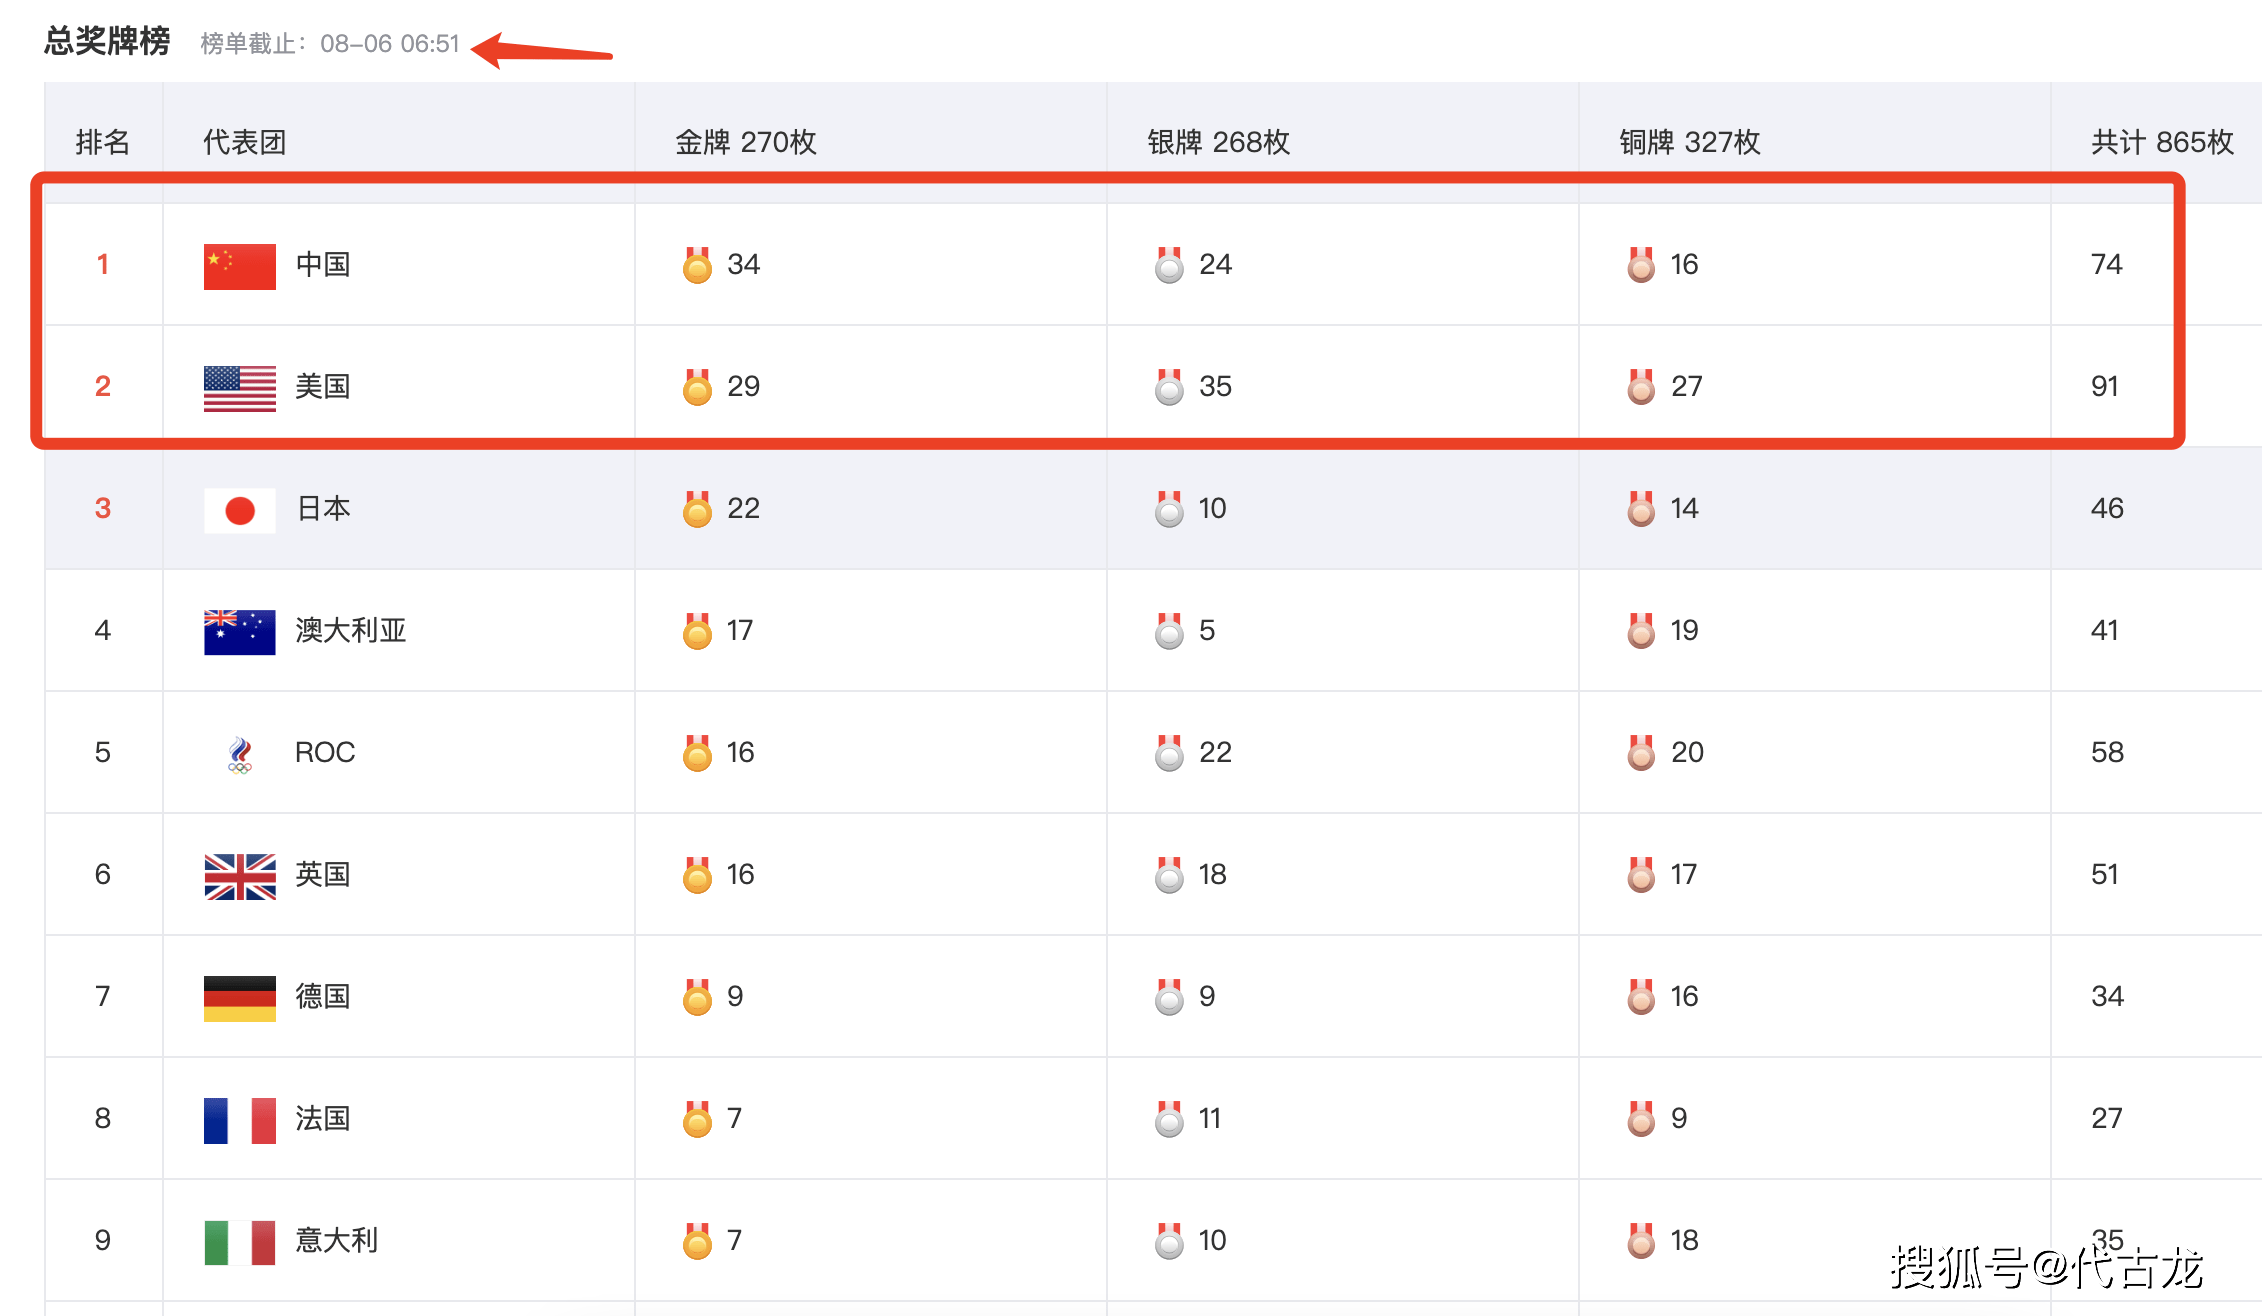Click the 总奖牌榜 title

(x=107, y=41)
